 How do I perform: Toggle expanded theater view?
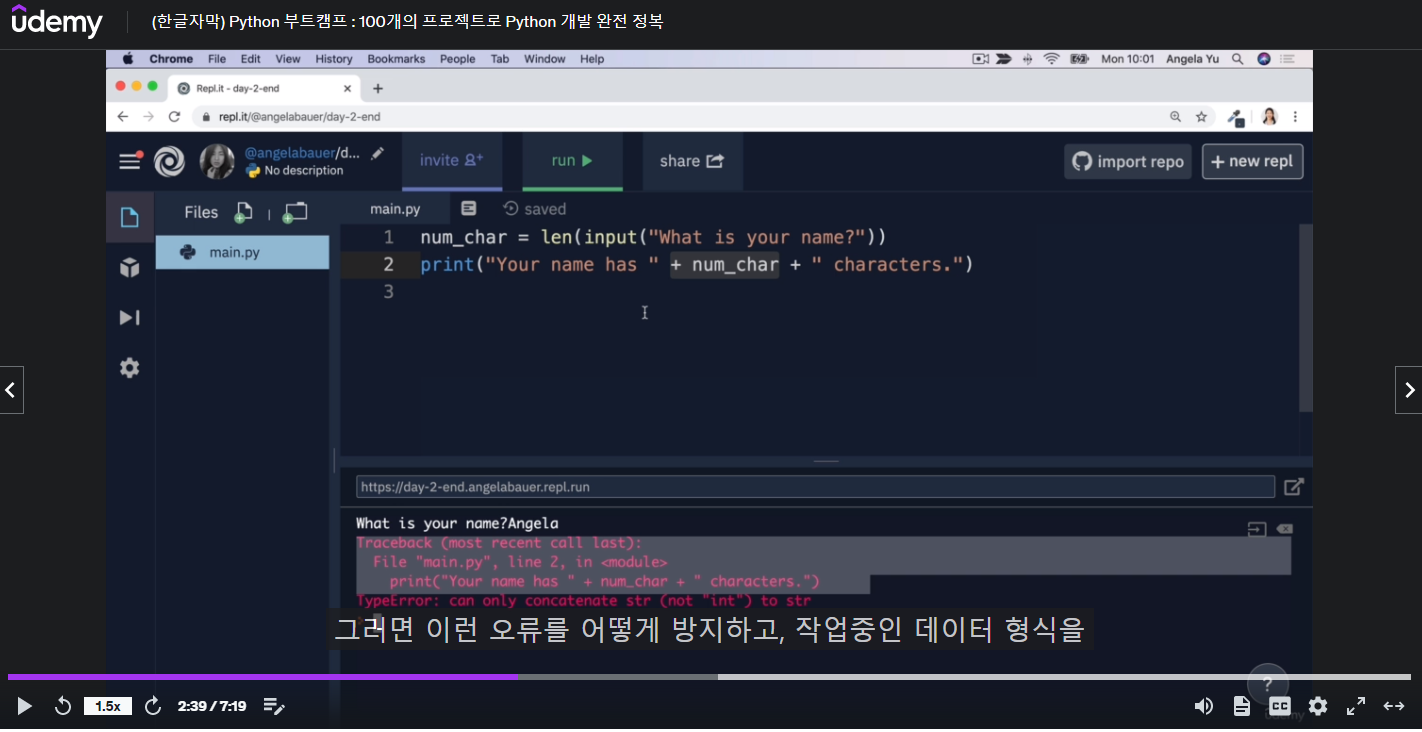point(1394,706)
